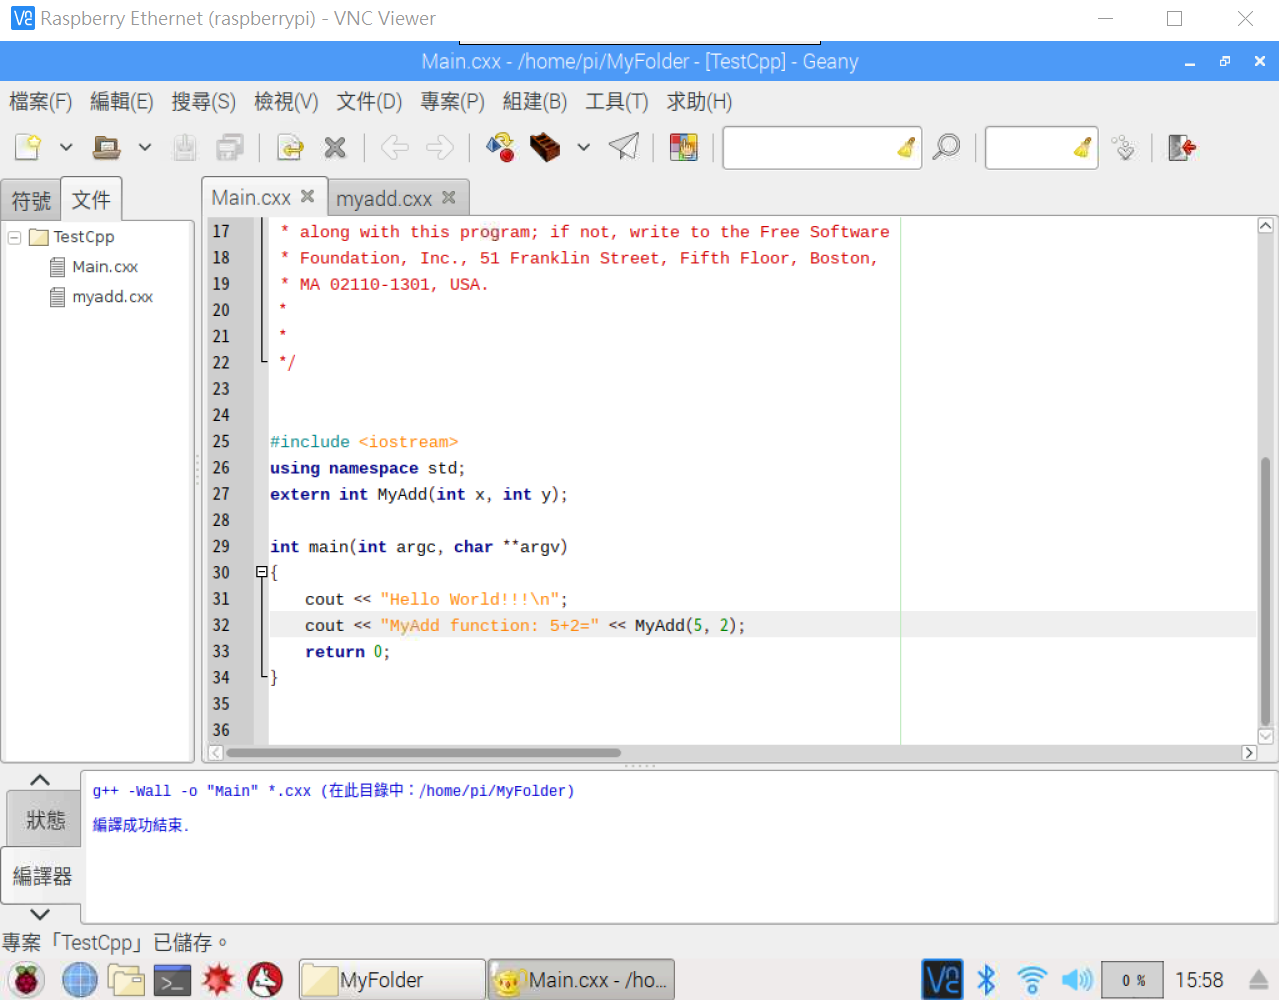Clear the search field with broom icon
The image size is (1279, 1000).
906,147
